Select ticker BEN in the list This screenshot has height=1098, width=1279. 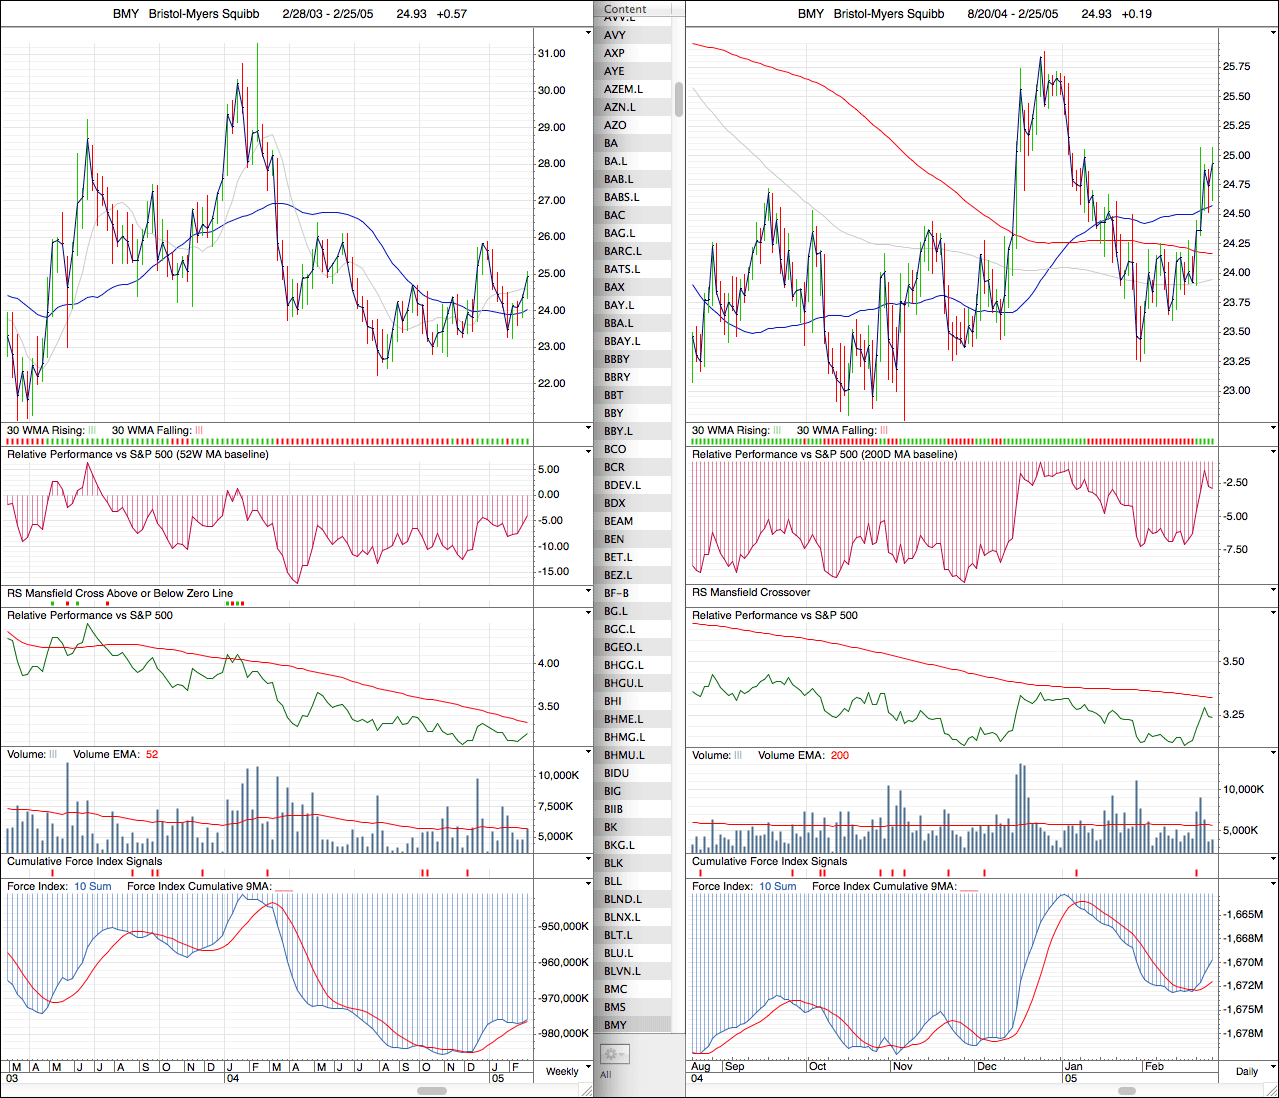[x=633, y=539]
